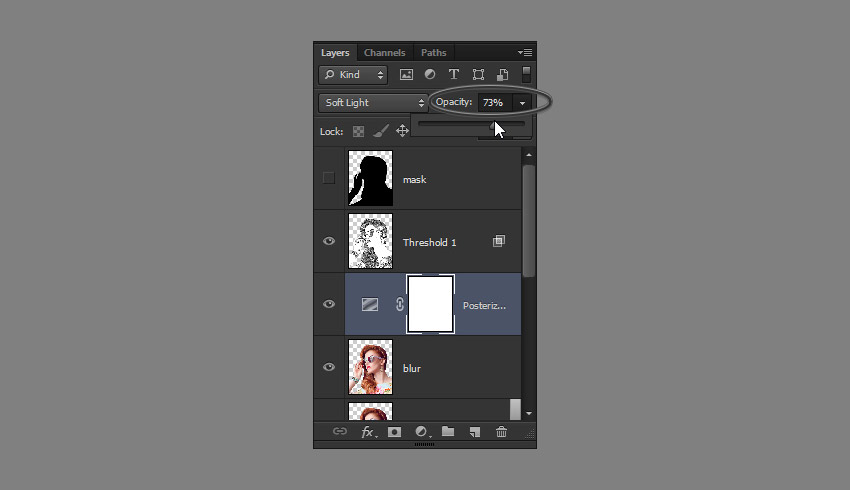
Task: Hide the Posterize layer
Action: tap(329, 304)
